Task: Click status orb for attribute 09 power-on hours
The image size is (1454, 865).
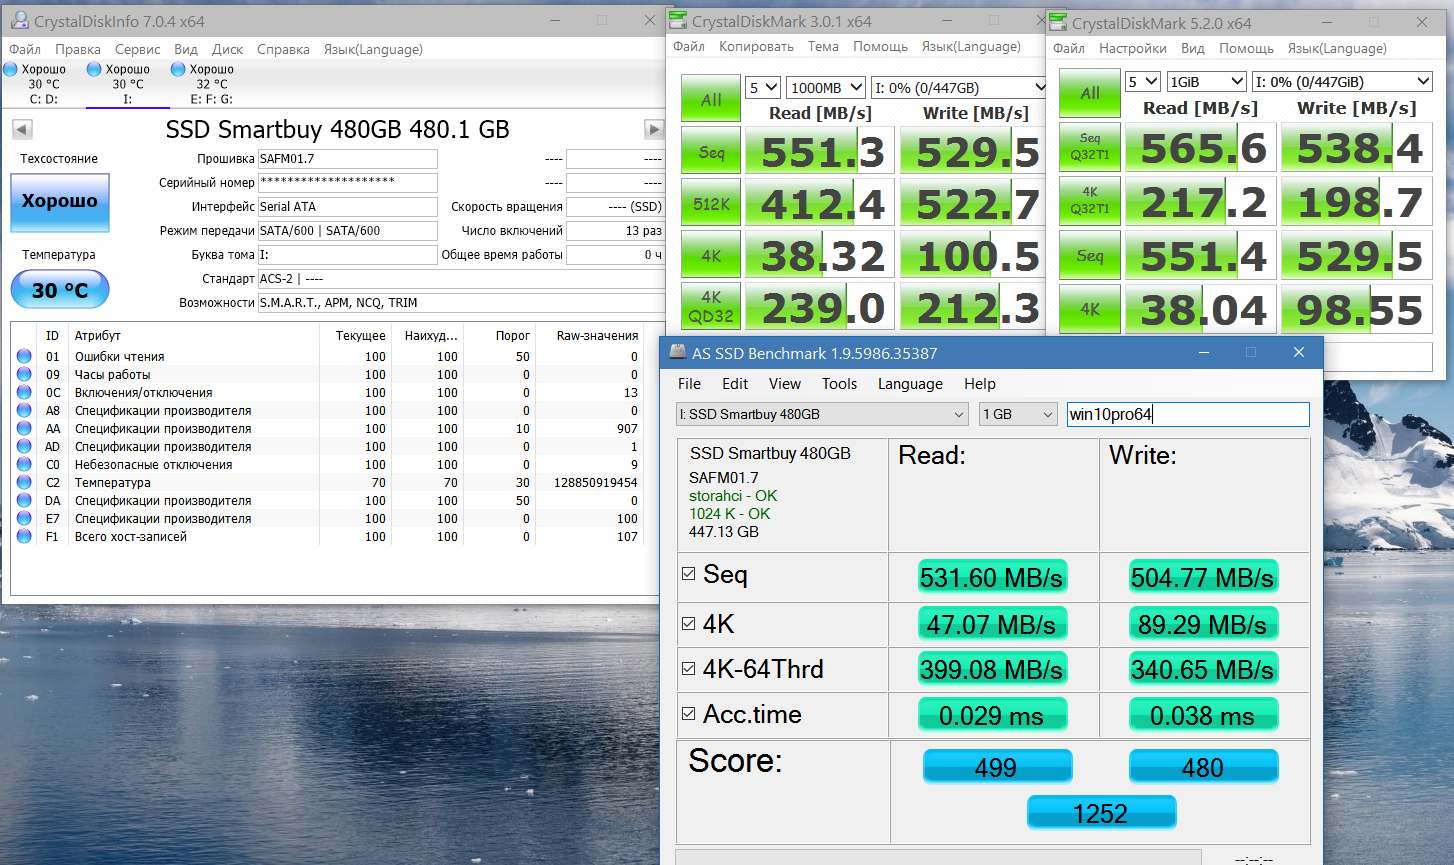Action: tap(24, 374)
